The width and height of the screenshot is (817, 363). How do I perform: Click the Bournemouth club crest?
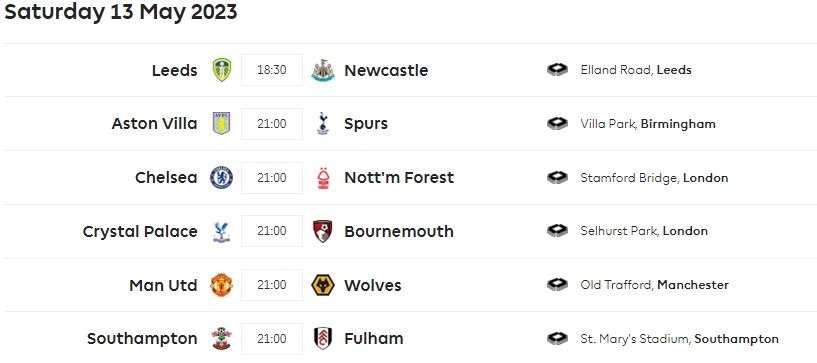(323, 231)
